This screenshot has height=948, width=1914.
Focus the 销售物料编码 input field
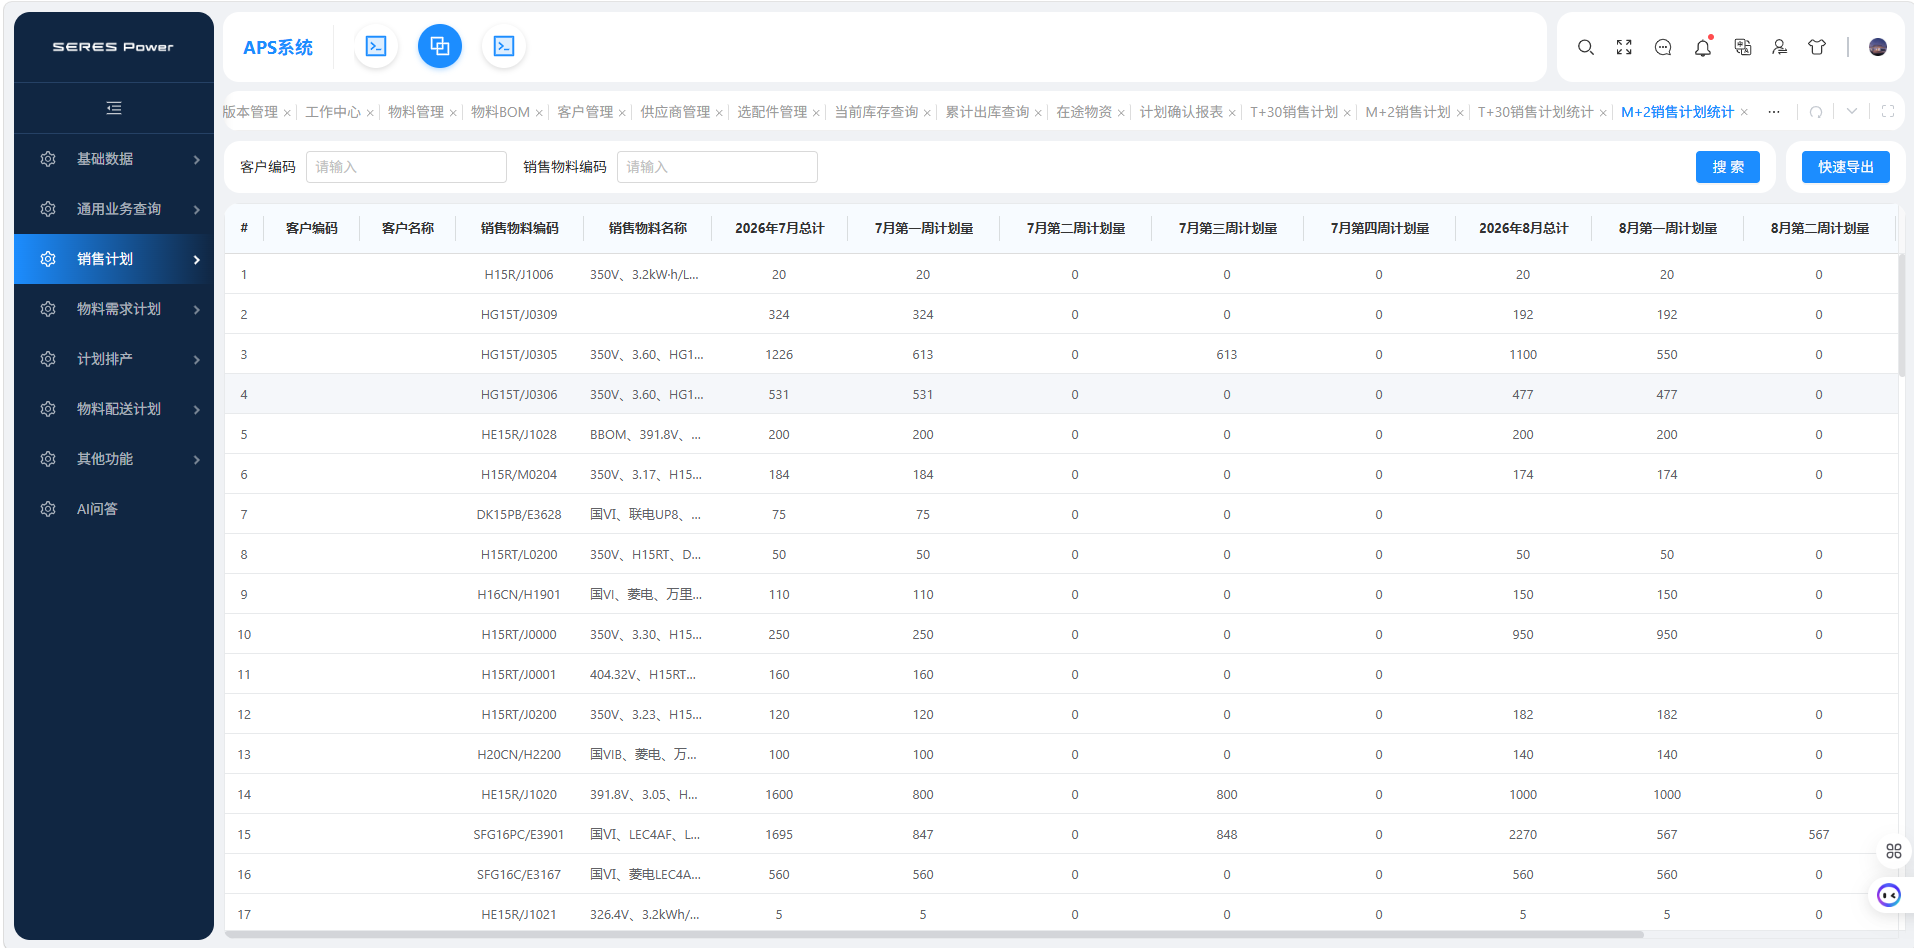pyautogui.click(x=717, y=167)
